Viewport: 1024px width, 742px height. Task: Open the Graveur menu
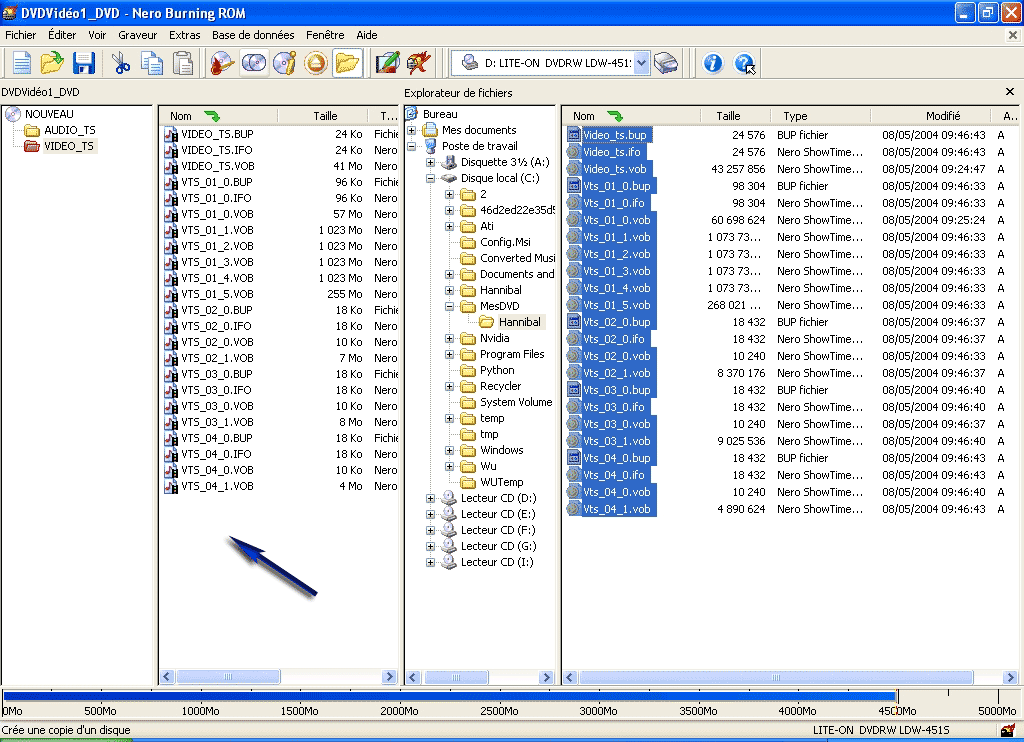click(138, 35)
